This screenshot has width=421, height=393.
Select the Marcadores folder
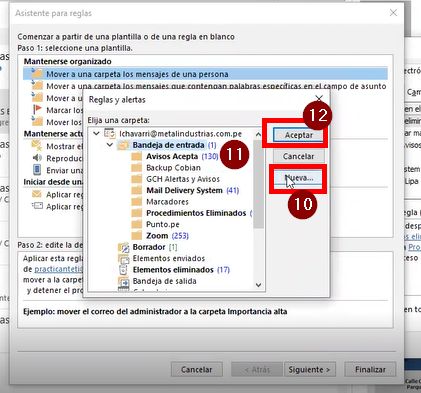(167, 202)
